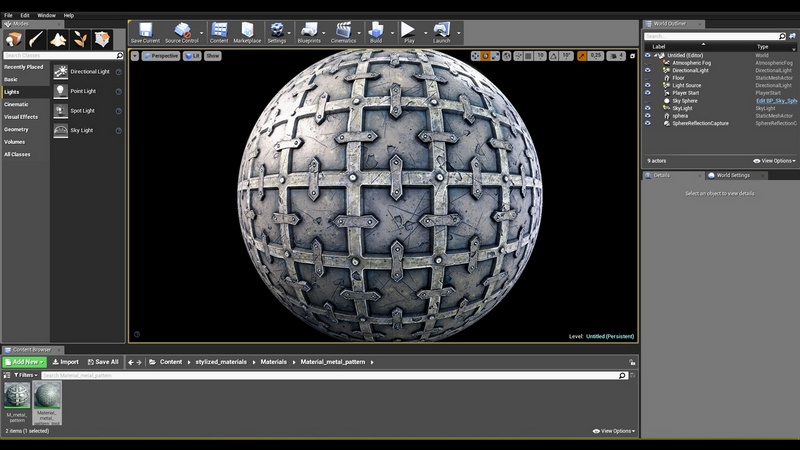The height and width of the screenshot is (450, 800).
Task: Select the Foliage mode icon
Action: click(79, 39)
